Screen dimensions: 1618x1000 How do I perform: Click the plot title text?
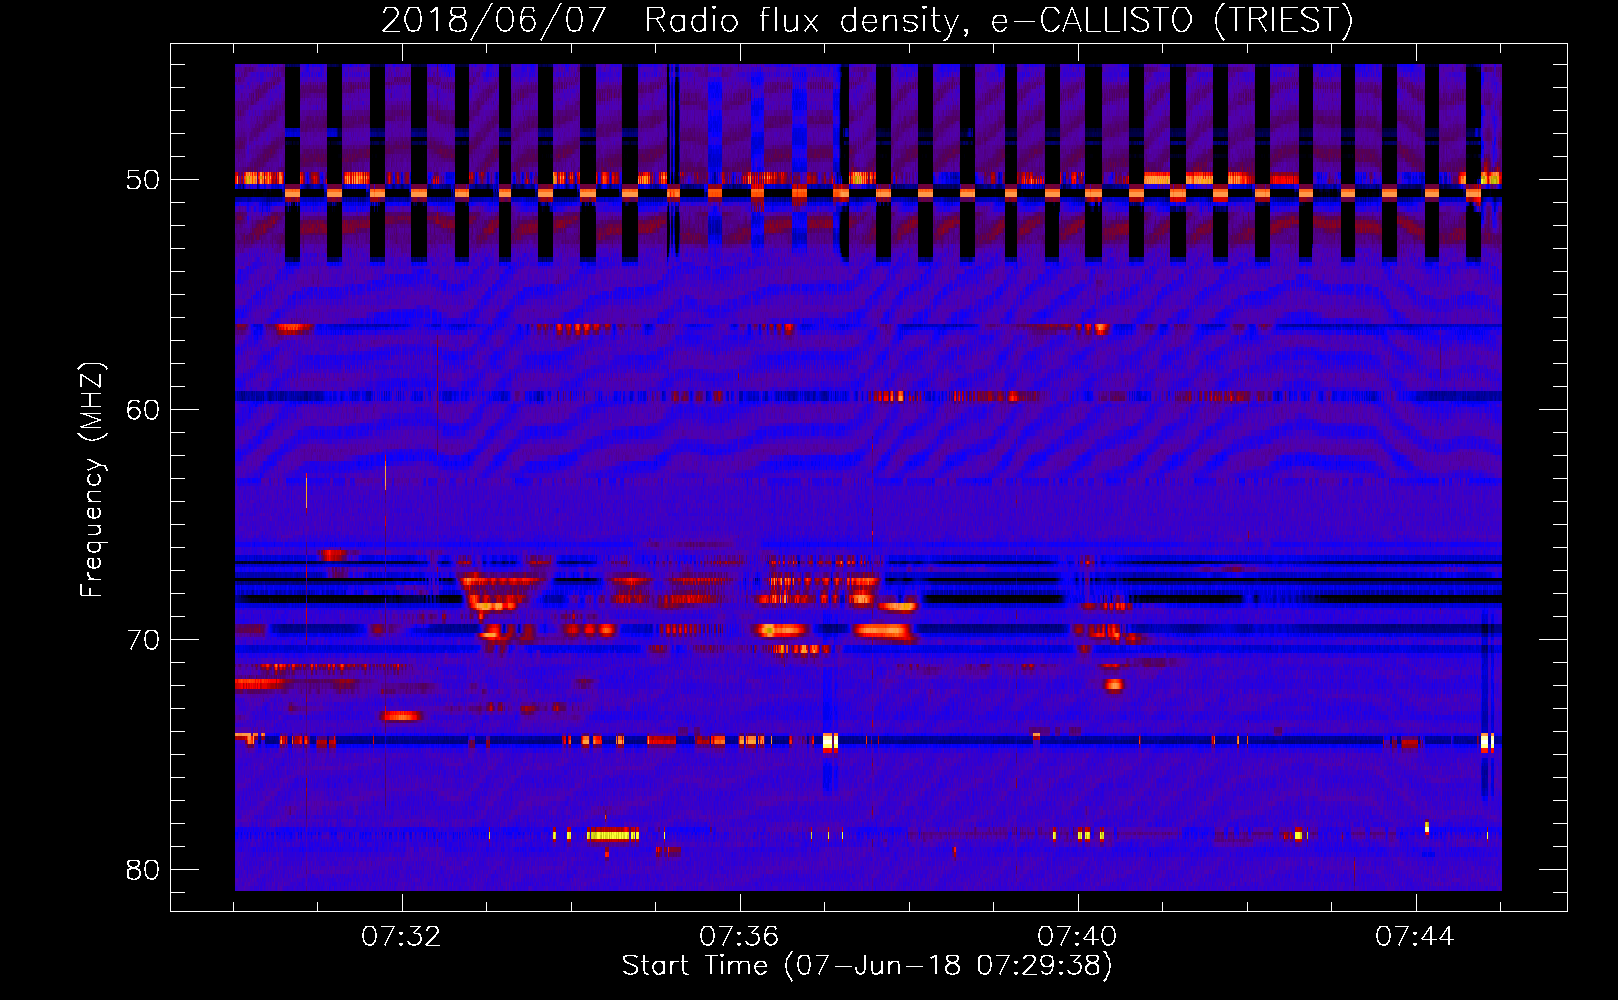point(867,20)
